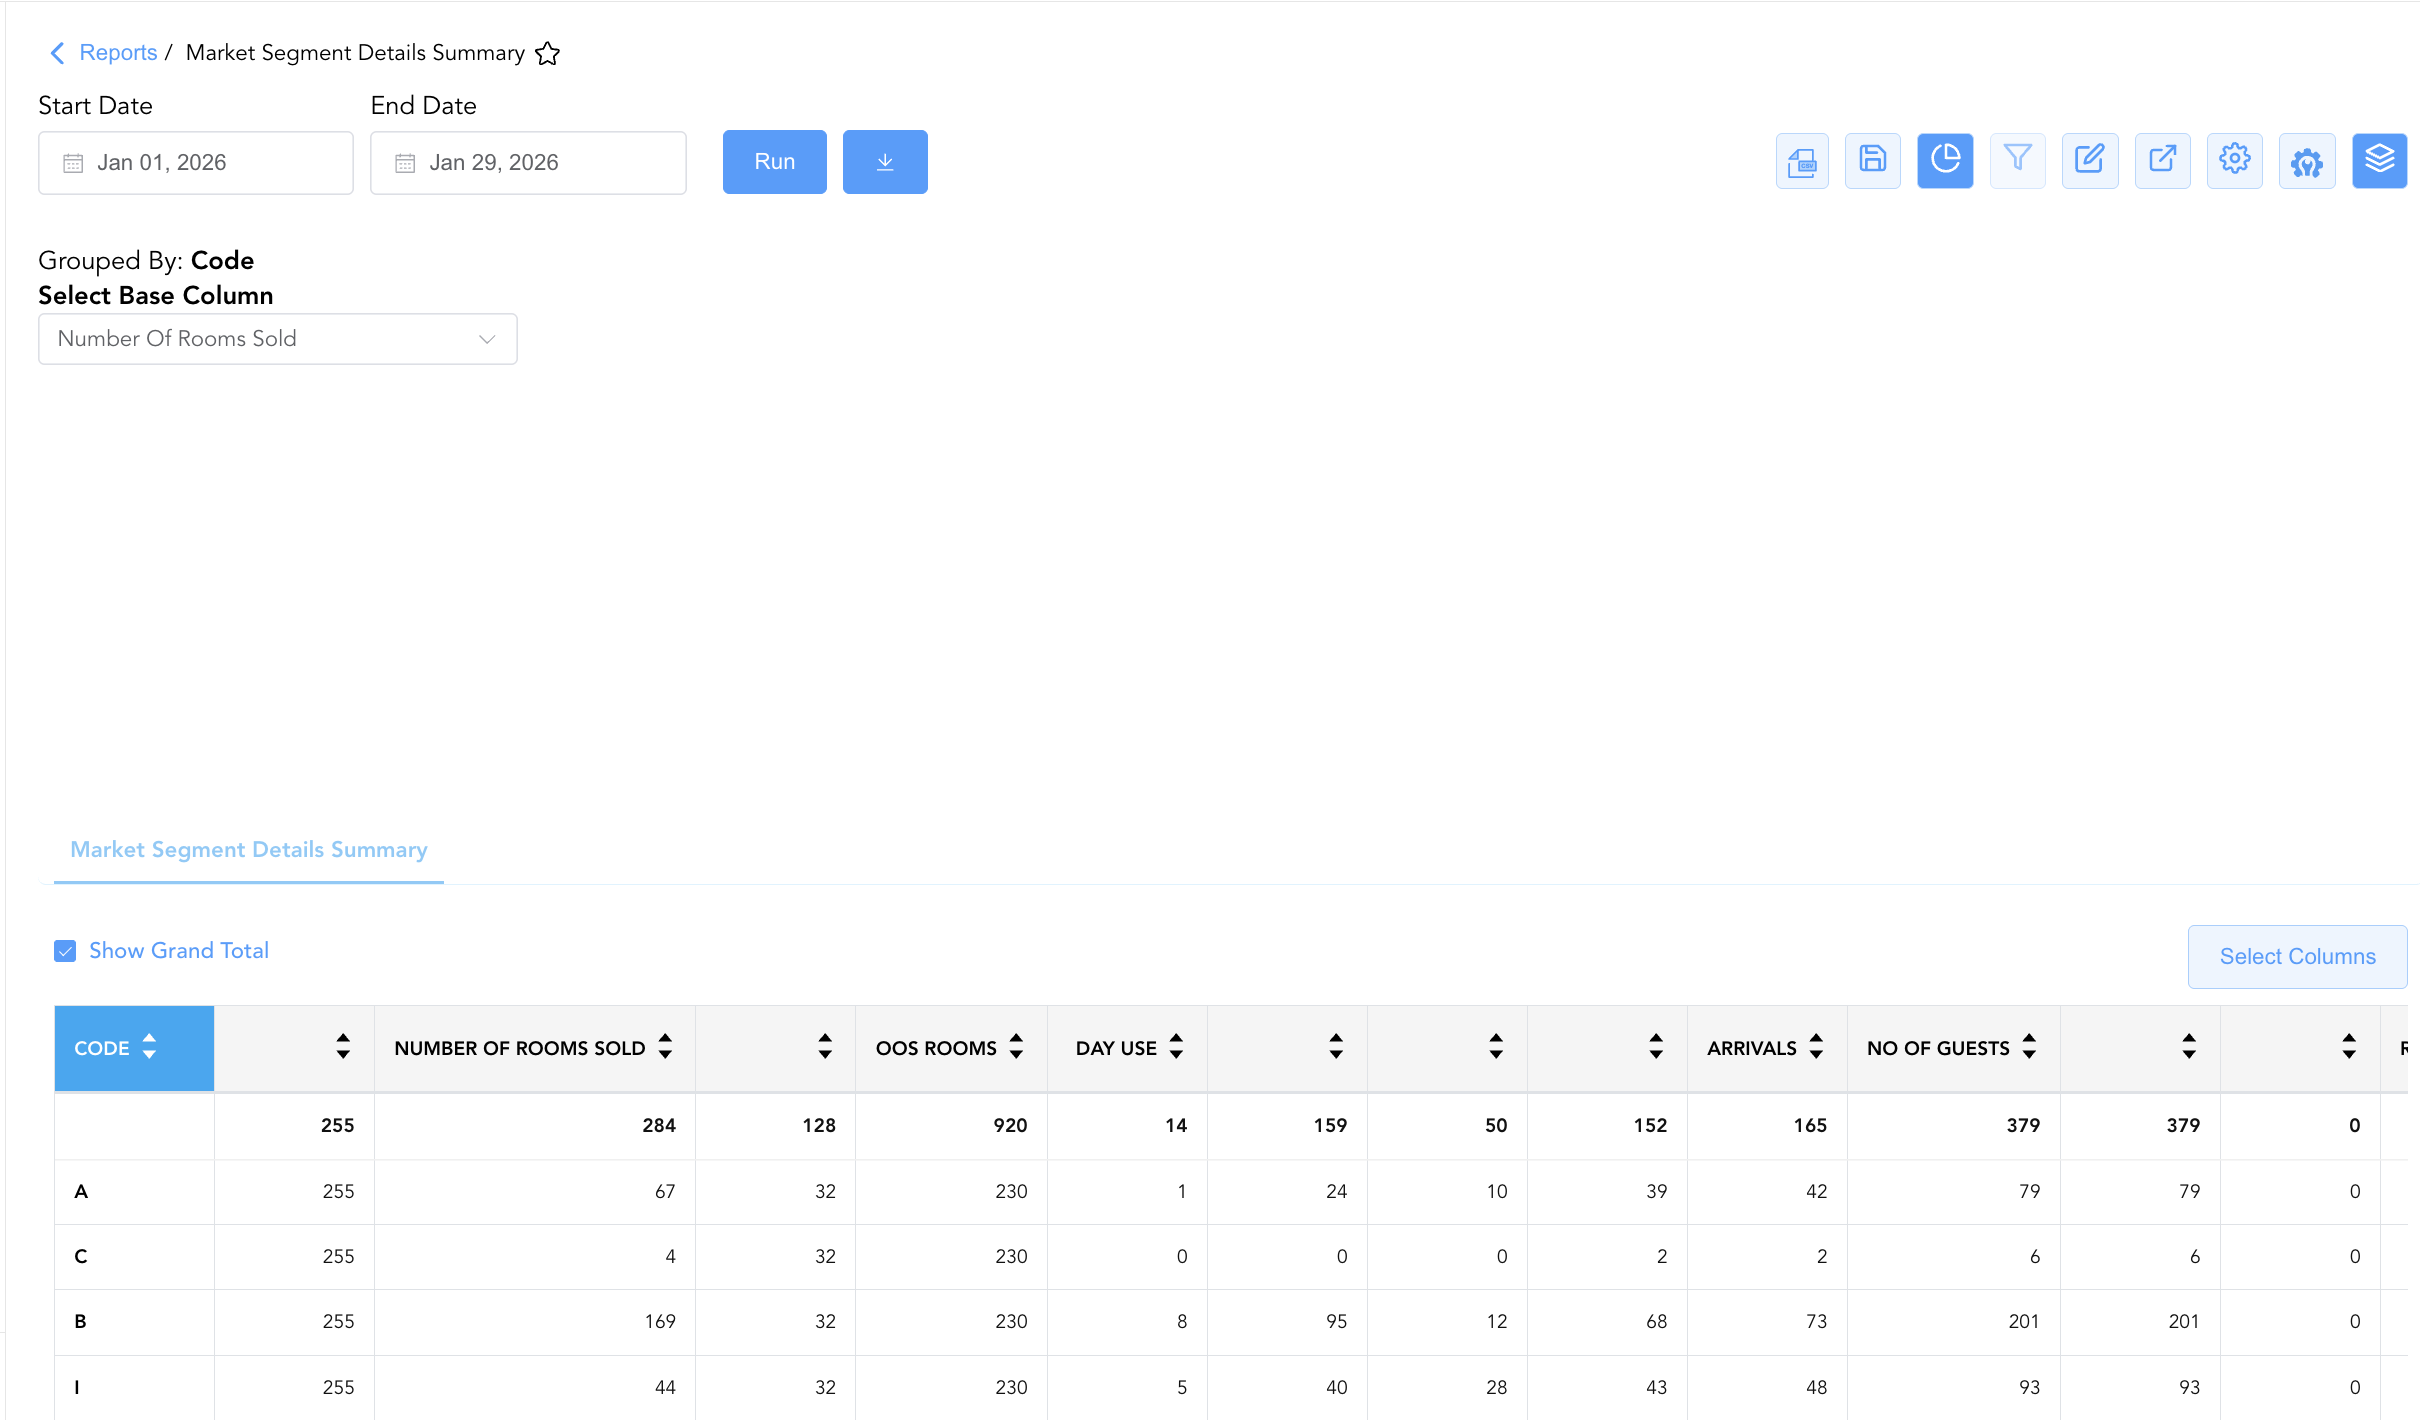Sort by ARRIVALS column
The image size is (2420, 1420).
pyautogui.click(x=1816, y=1047)
